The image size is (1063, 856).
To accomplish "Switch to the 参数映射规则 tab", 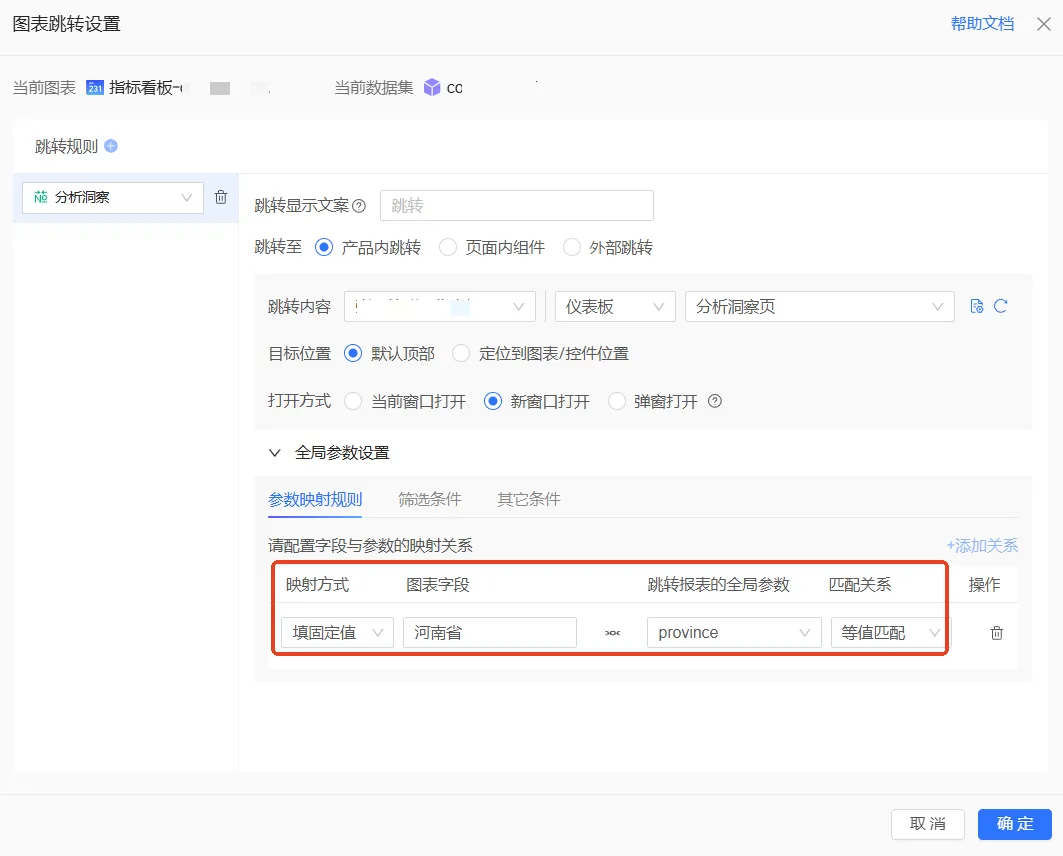I will [x=315, y=500].
